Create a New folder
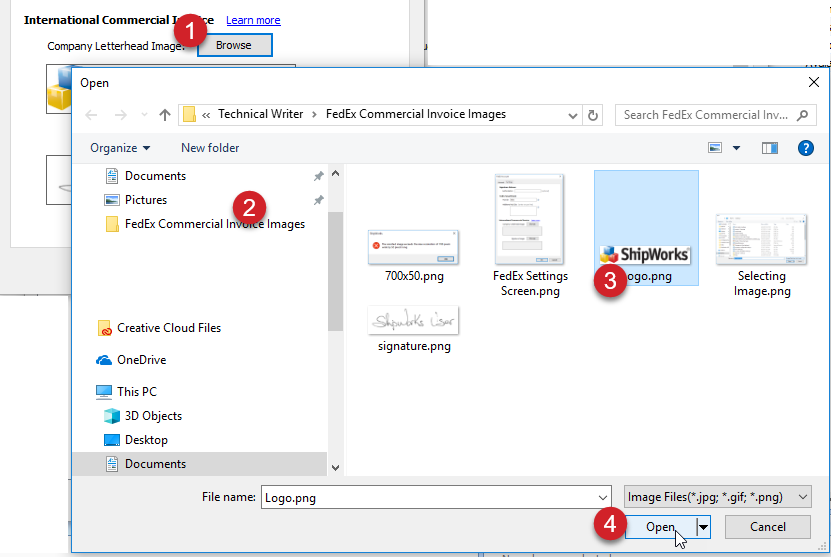 pos(210,148)
